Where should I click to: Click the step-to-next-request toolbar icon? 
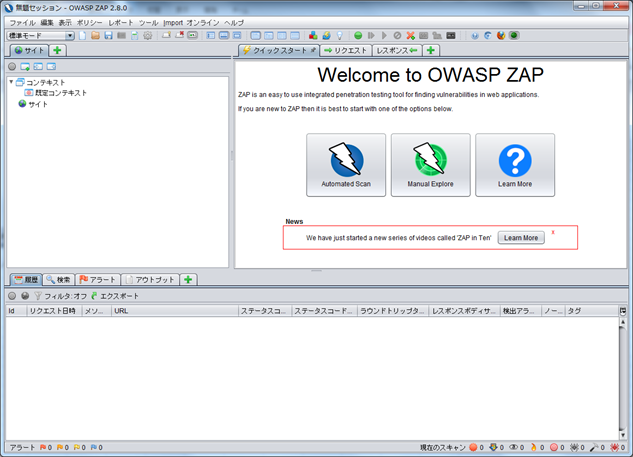(x=371, y=36)
